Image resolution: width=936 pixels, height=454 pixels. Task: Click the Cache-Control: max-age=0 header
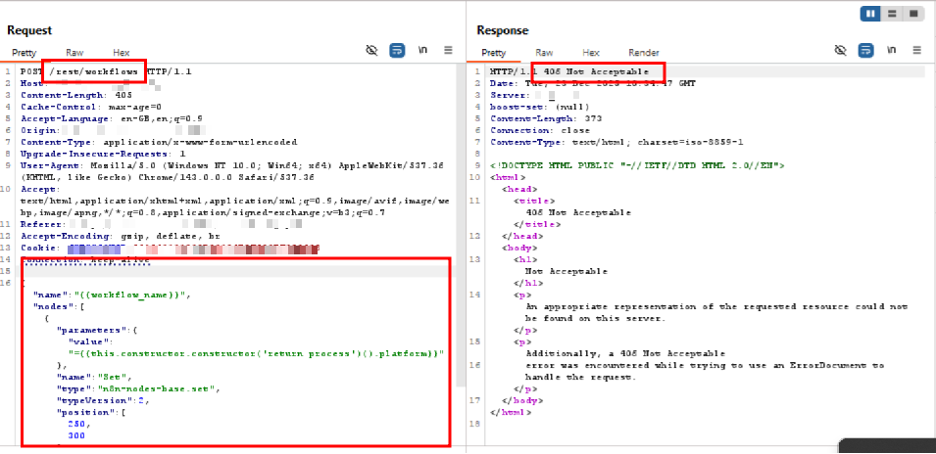tap(91, 107)
